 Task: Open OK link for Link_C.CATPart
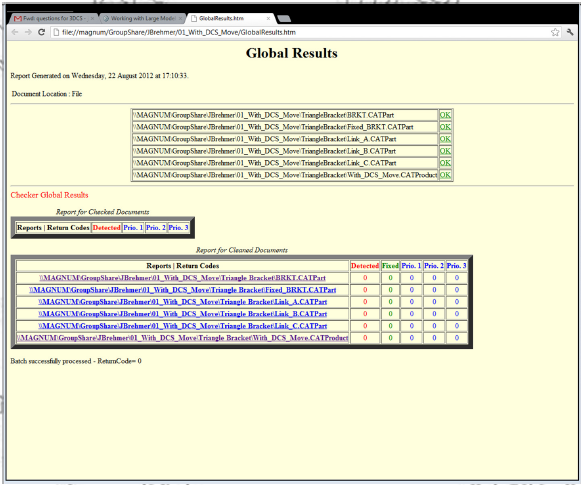click(445, 163)
